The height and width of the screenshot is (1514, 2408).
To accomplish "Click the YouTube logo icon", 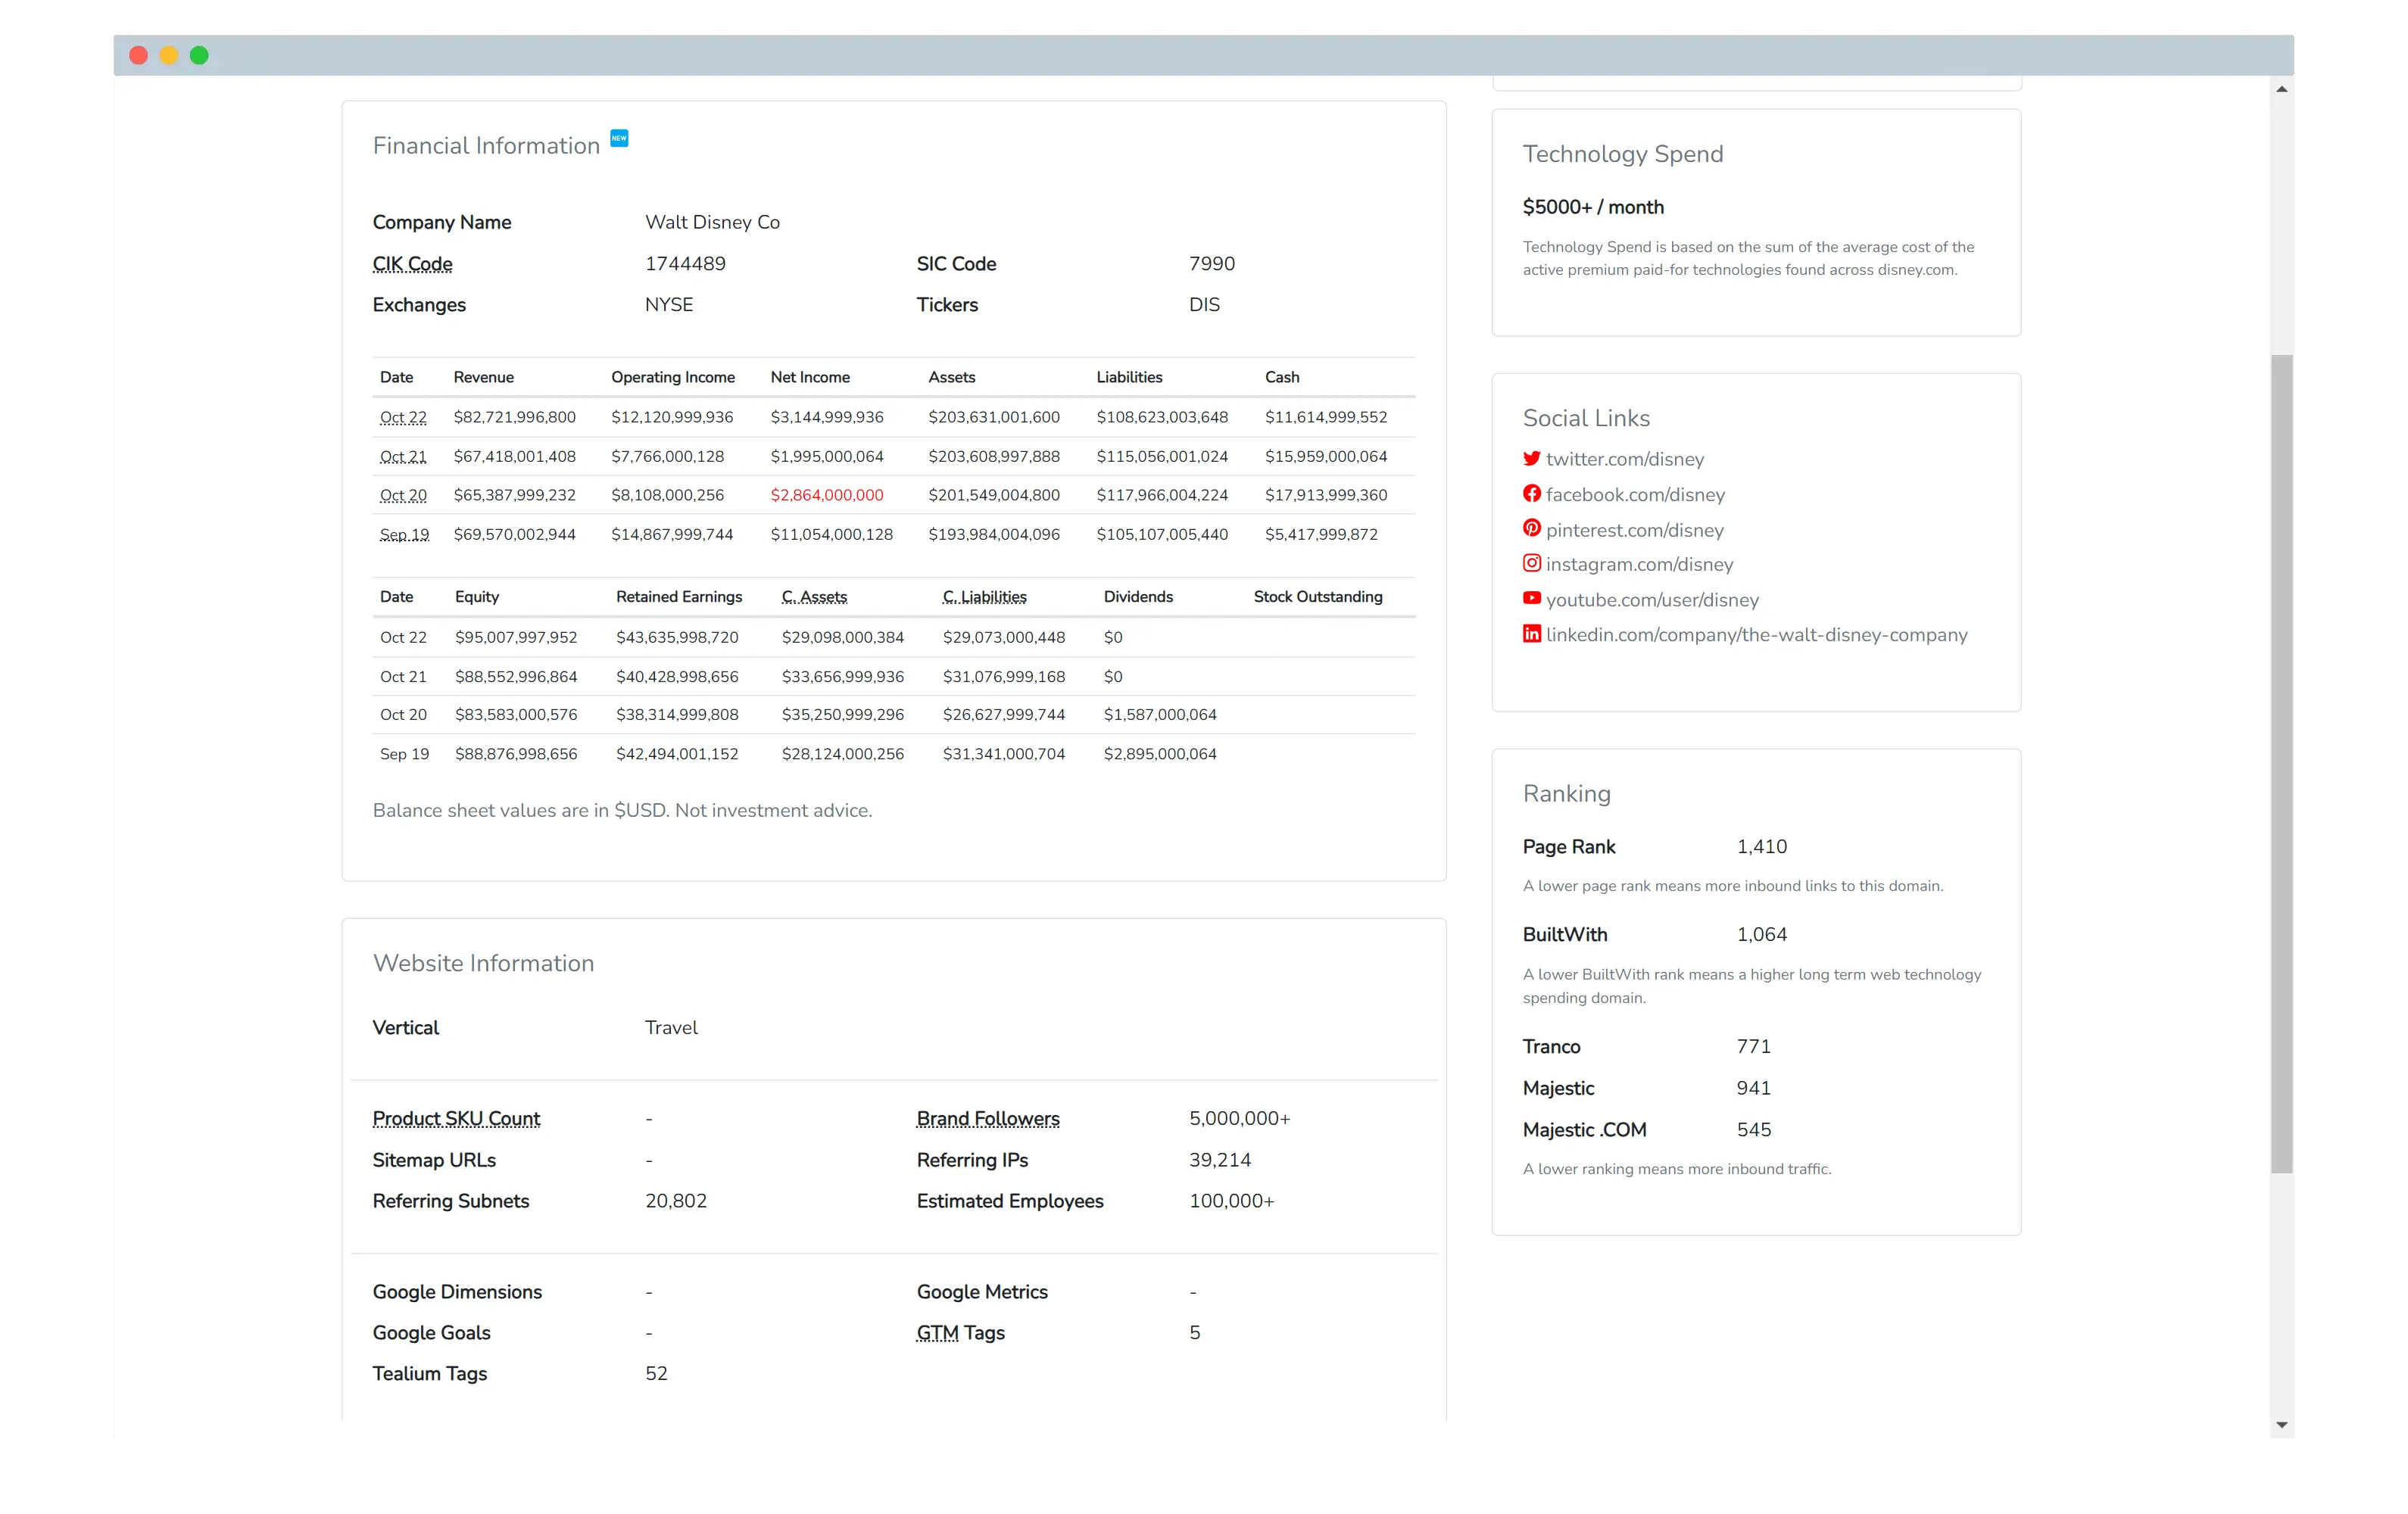I will pos(1531,598).
